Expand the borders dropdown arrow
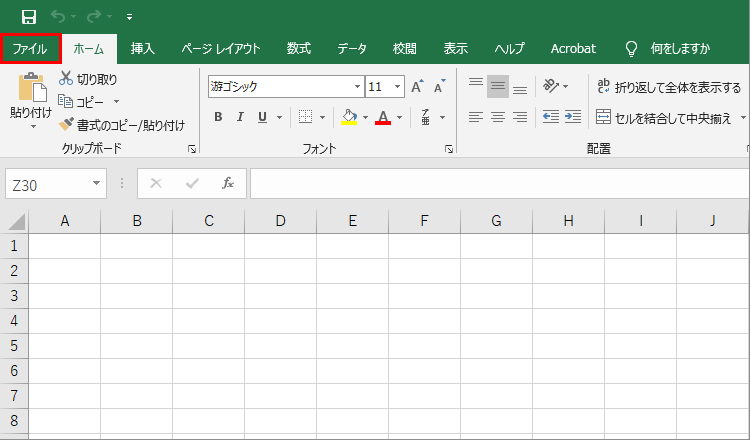This screenshot has width=750, height=440. point(322,117)
